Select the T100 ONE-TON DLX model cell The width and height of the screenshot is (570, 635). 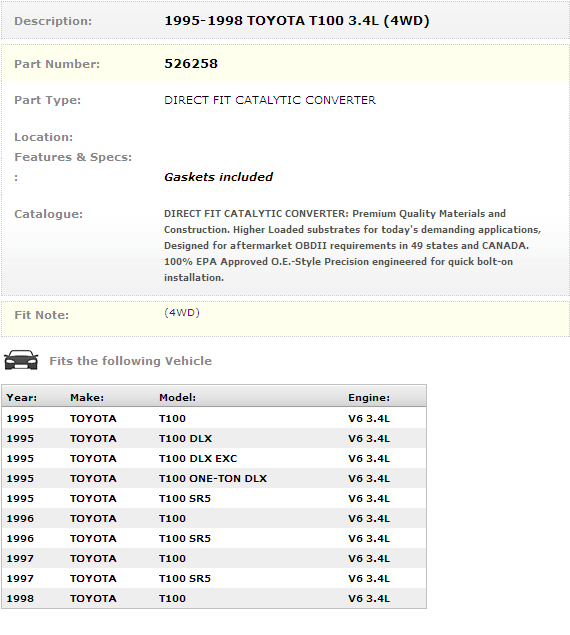pos(213,479)
